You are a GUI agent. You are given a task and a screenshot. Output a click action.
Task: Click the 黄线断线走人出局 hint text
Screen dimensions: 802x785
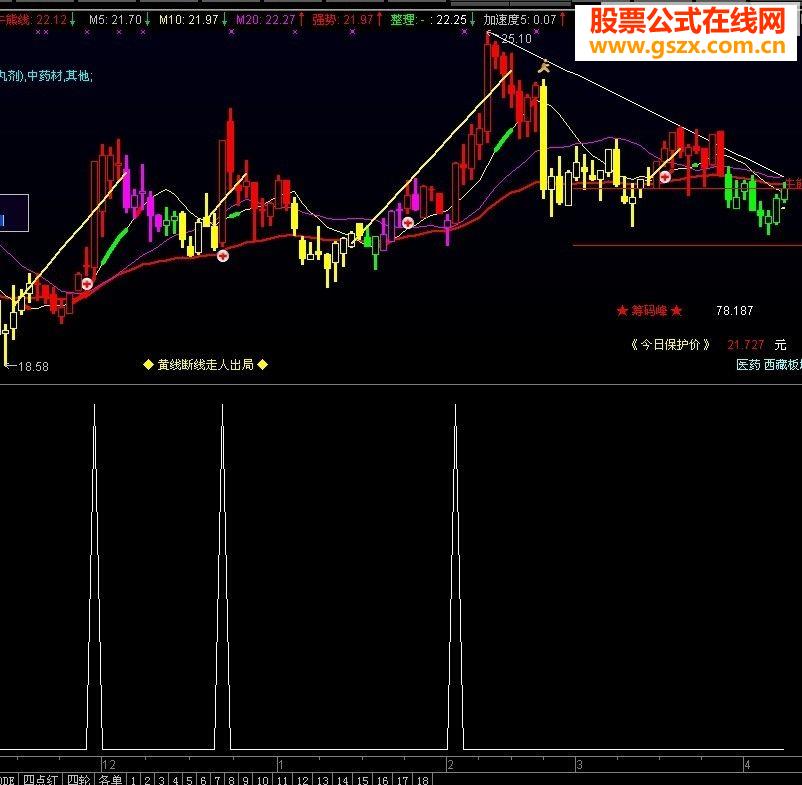205,365
